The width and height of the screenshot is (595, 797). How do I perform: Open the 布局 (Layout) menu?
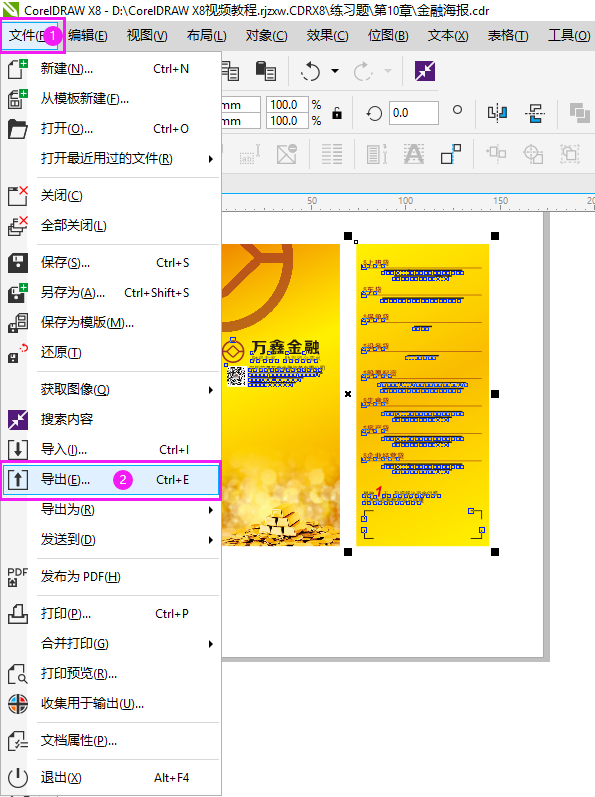pyautogui.click(x=206, y=35)
